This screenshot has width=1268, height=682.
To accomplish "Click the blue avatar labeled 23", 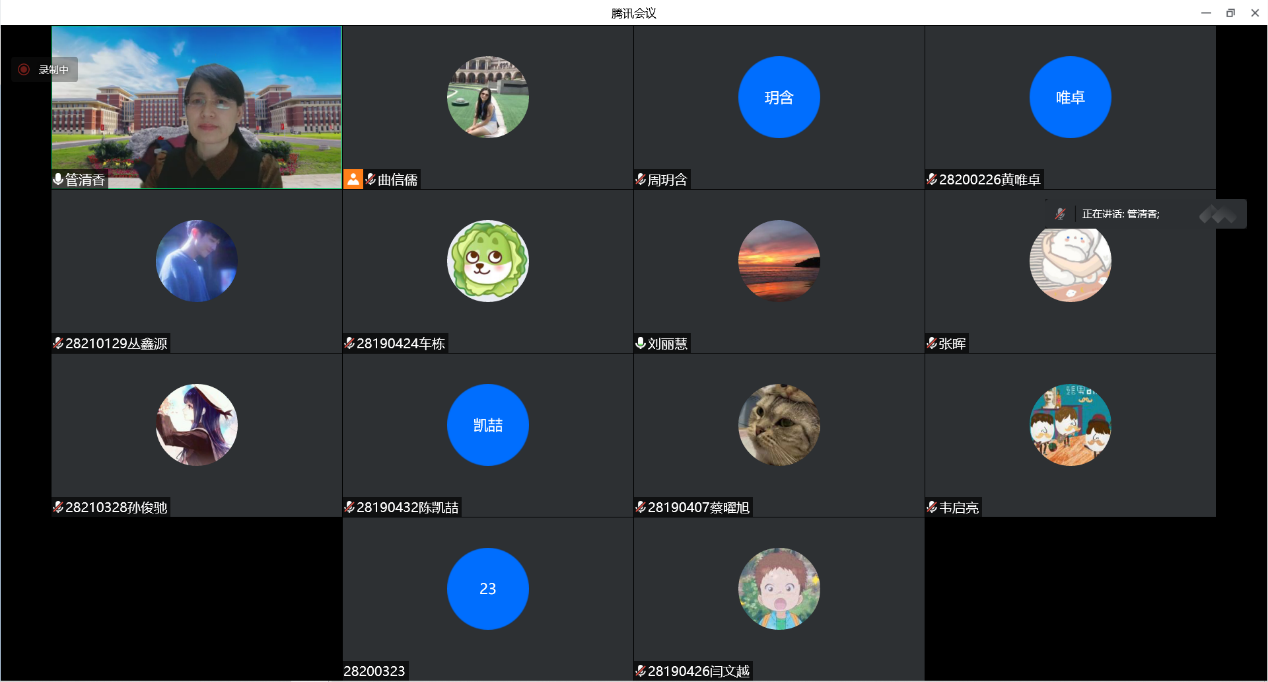I will tap(488, 589).
